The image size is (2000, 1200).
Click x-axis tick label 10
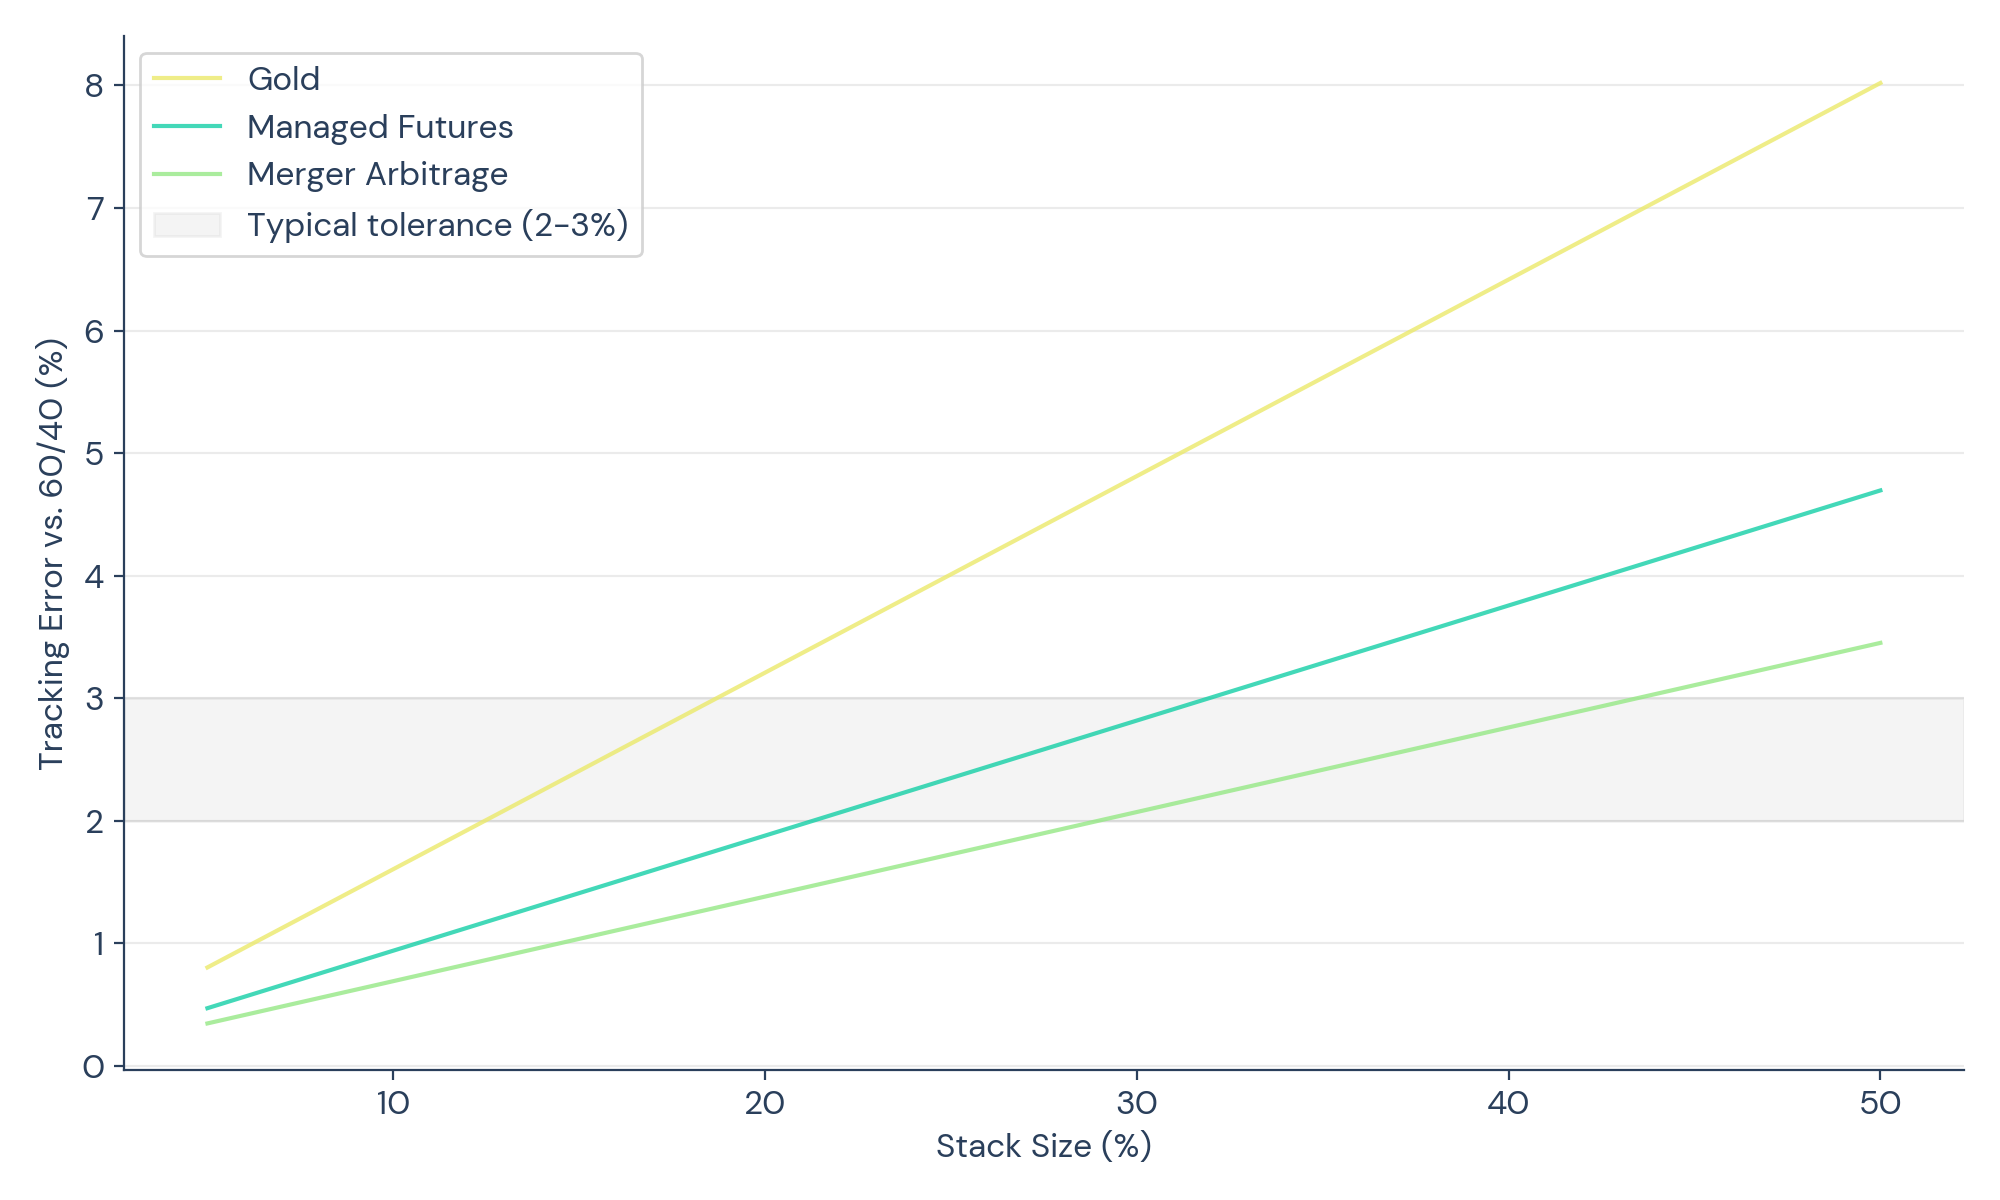coord(393,1104)
